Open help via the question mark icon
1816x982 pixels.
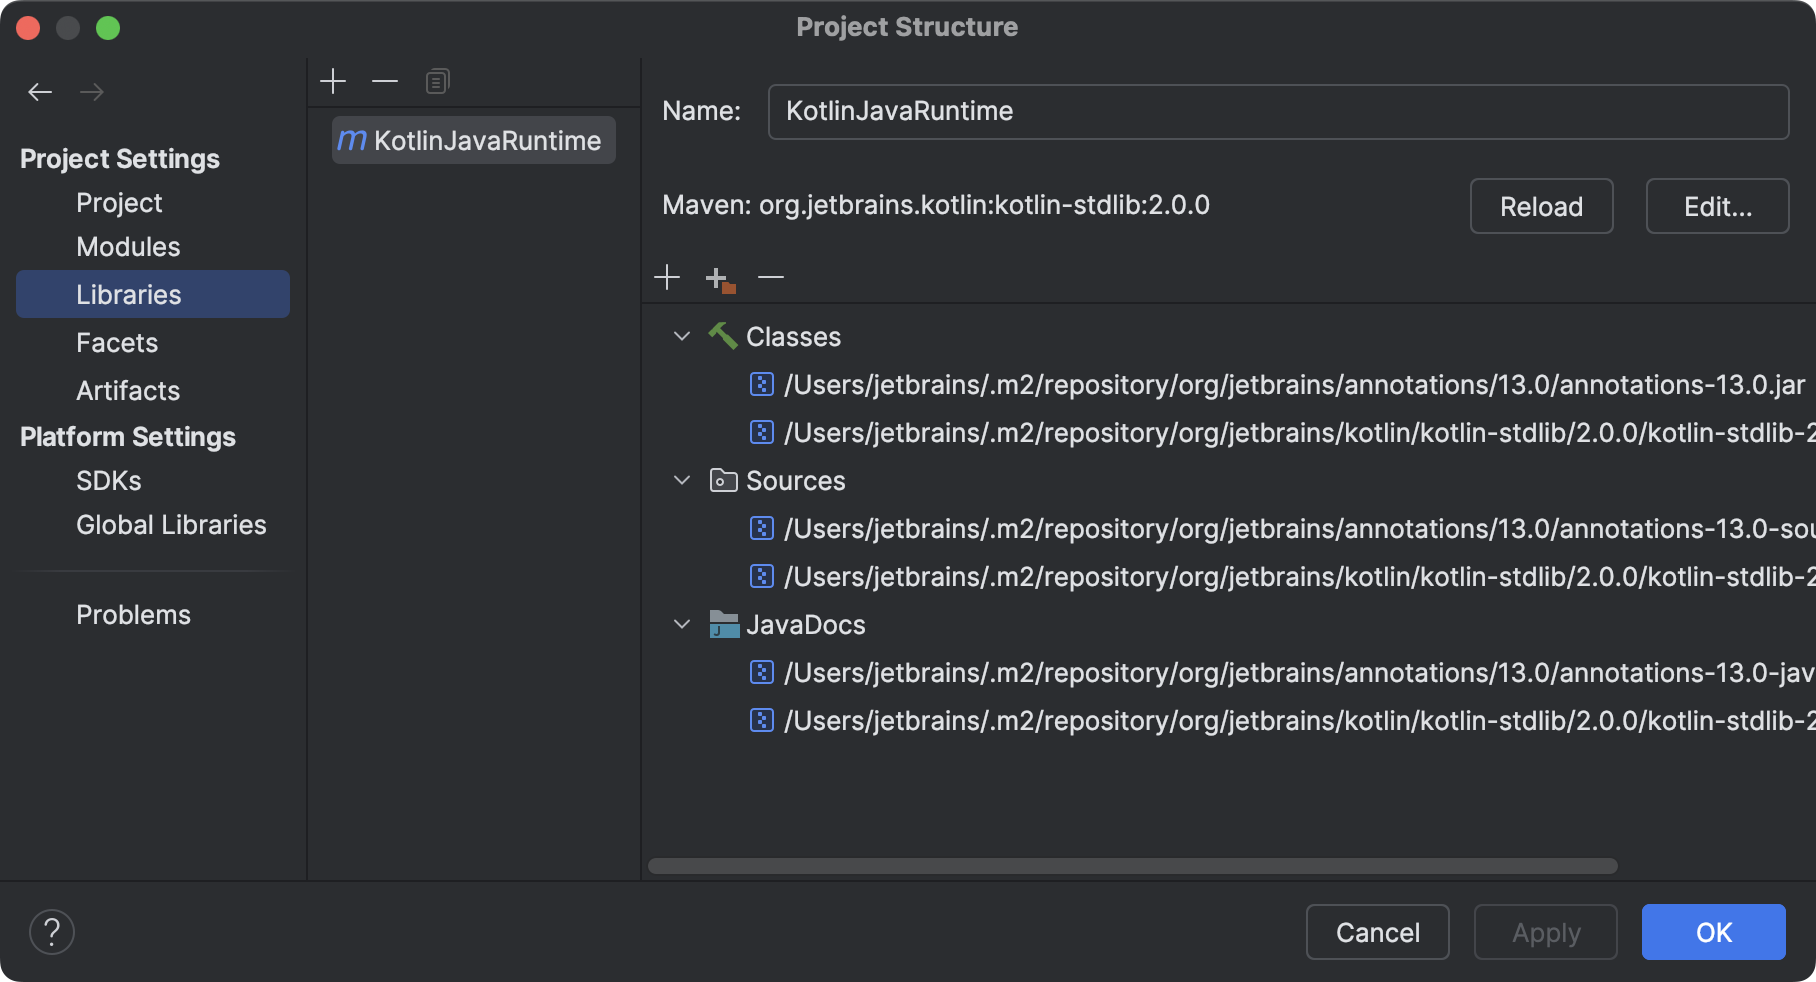point(52,932)
